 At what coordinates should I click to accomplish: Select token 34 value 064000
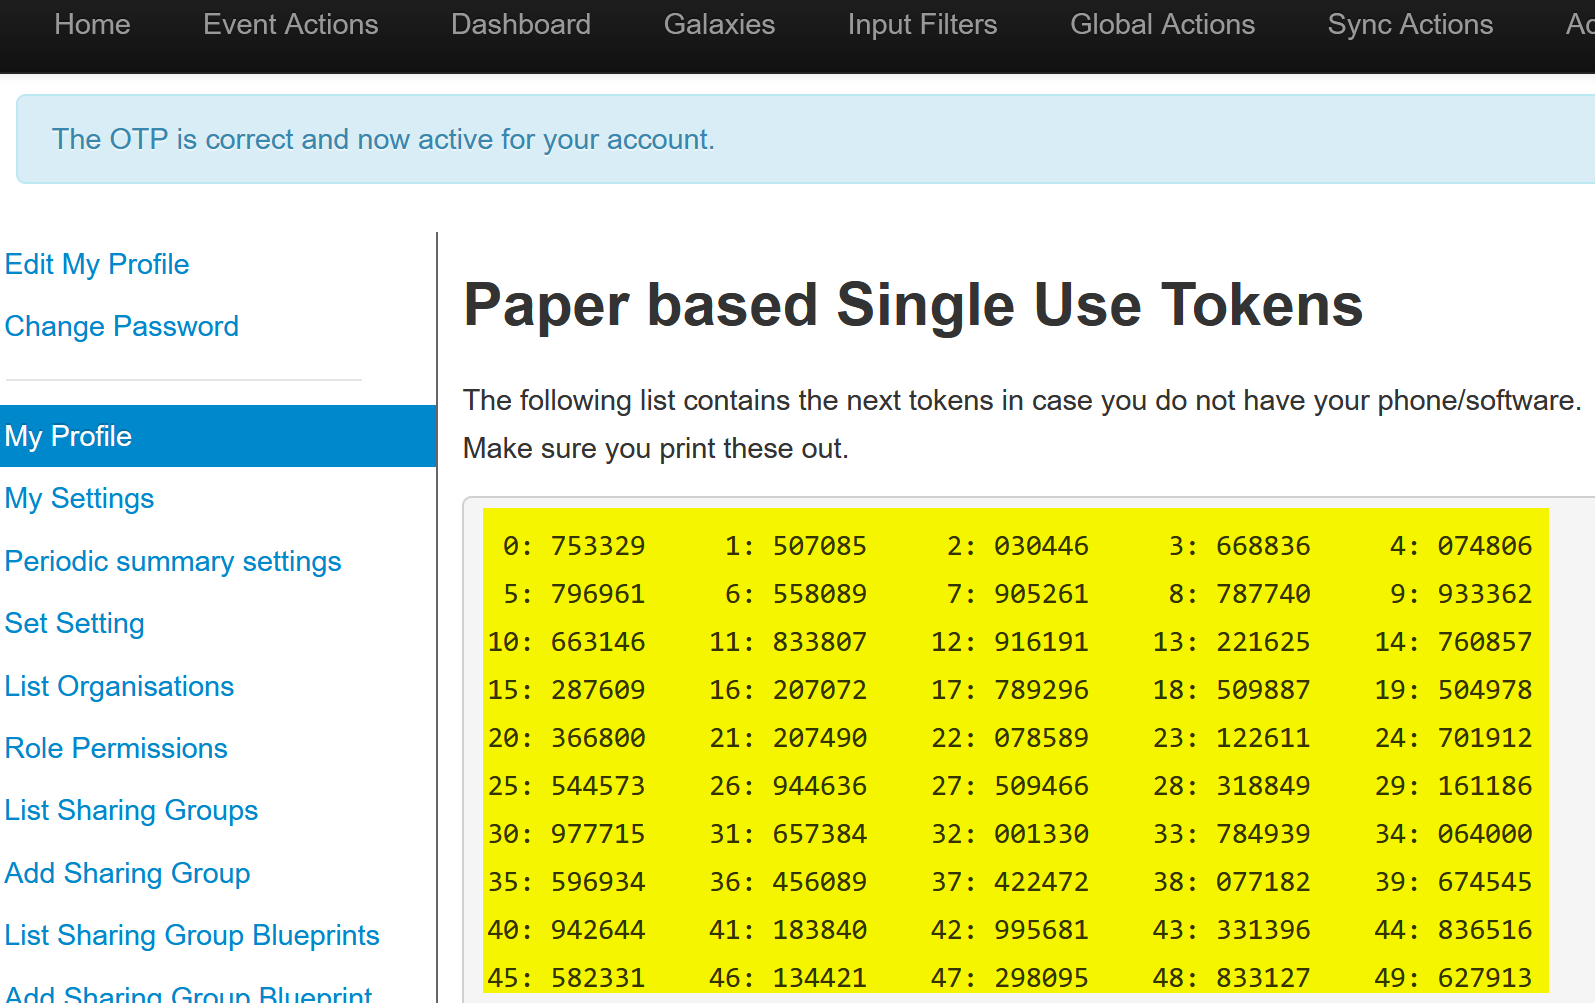click(x=1485, y=834)
